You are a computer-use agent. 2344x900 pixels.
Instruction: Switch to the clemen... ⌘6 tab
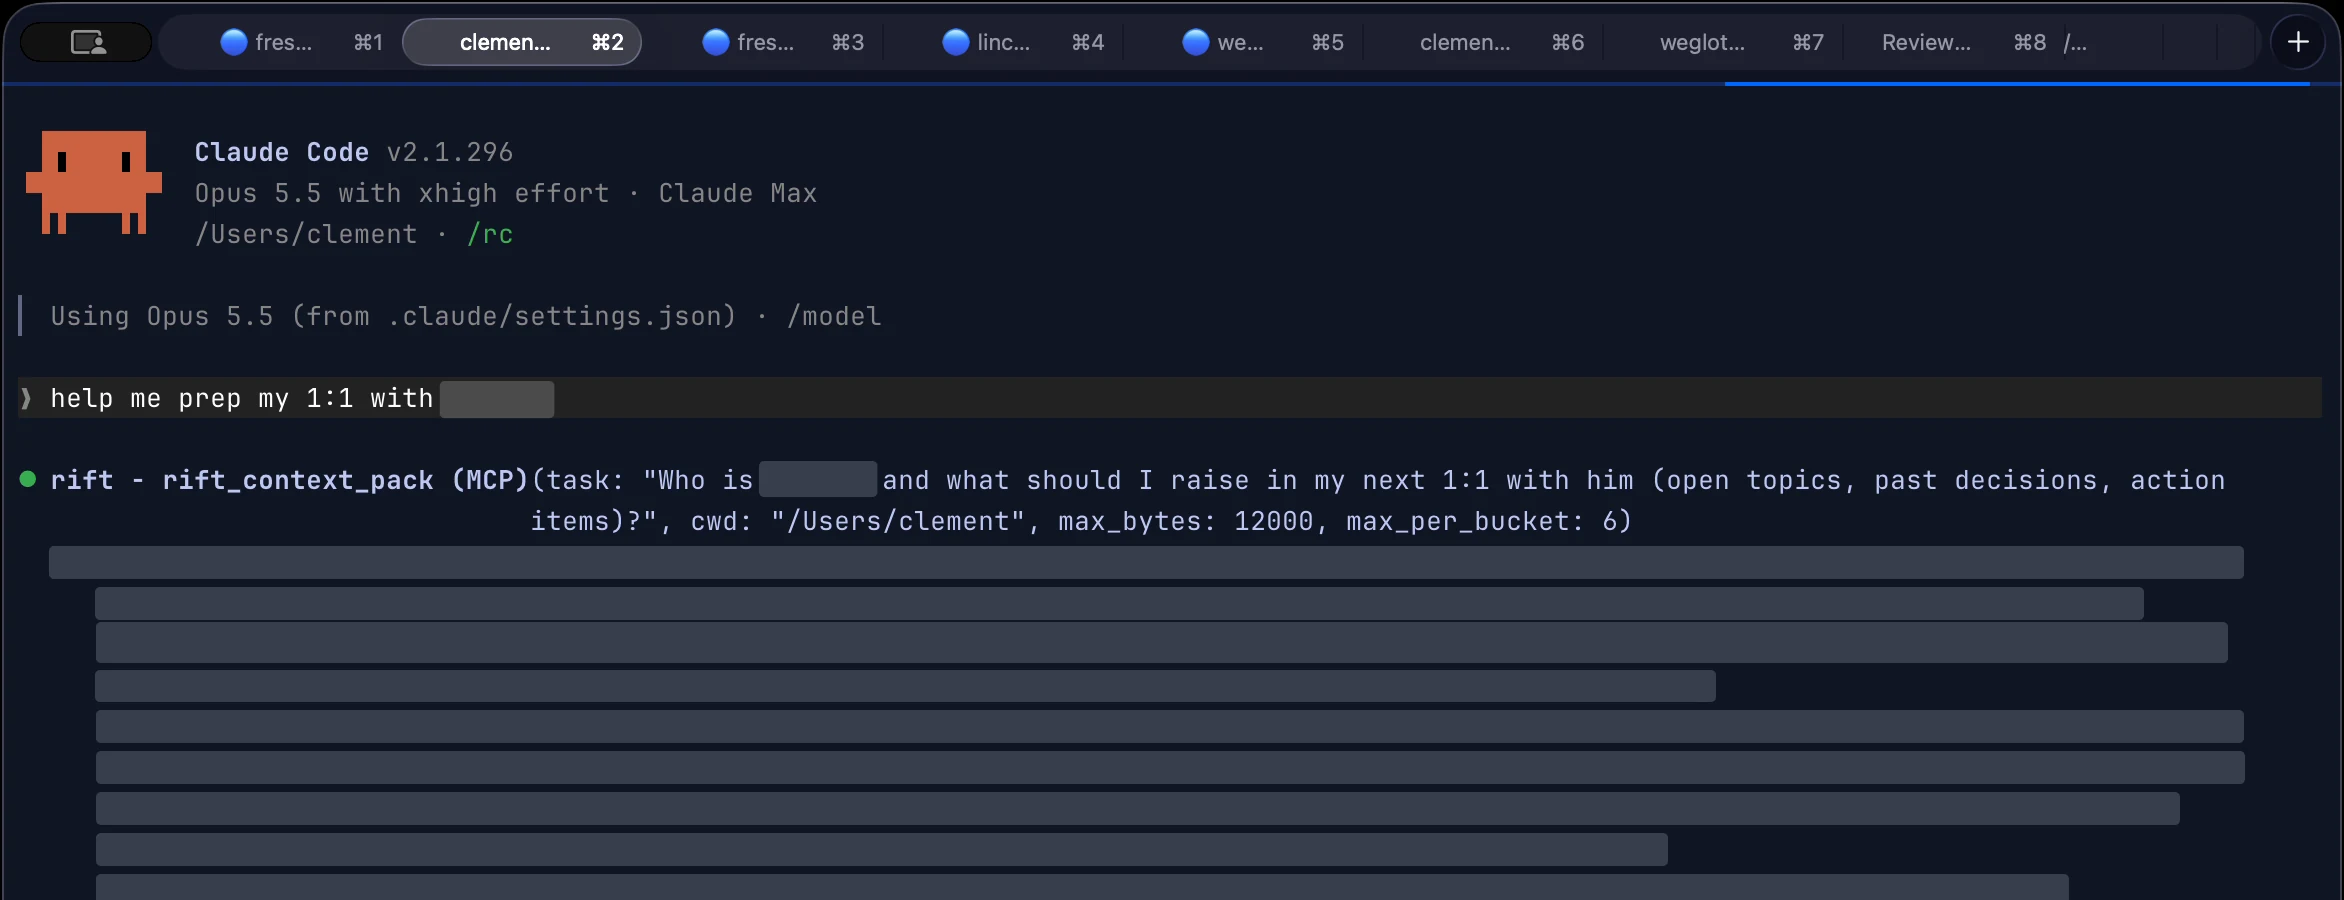(1484, 42)
